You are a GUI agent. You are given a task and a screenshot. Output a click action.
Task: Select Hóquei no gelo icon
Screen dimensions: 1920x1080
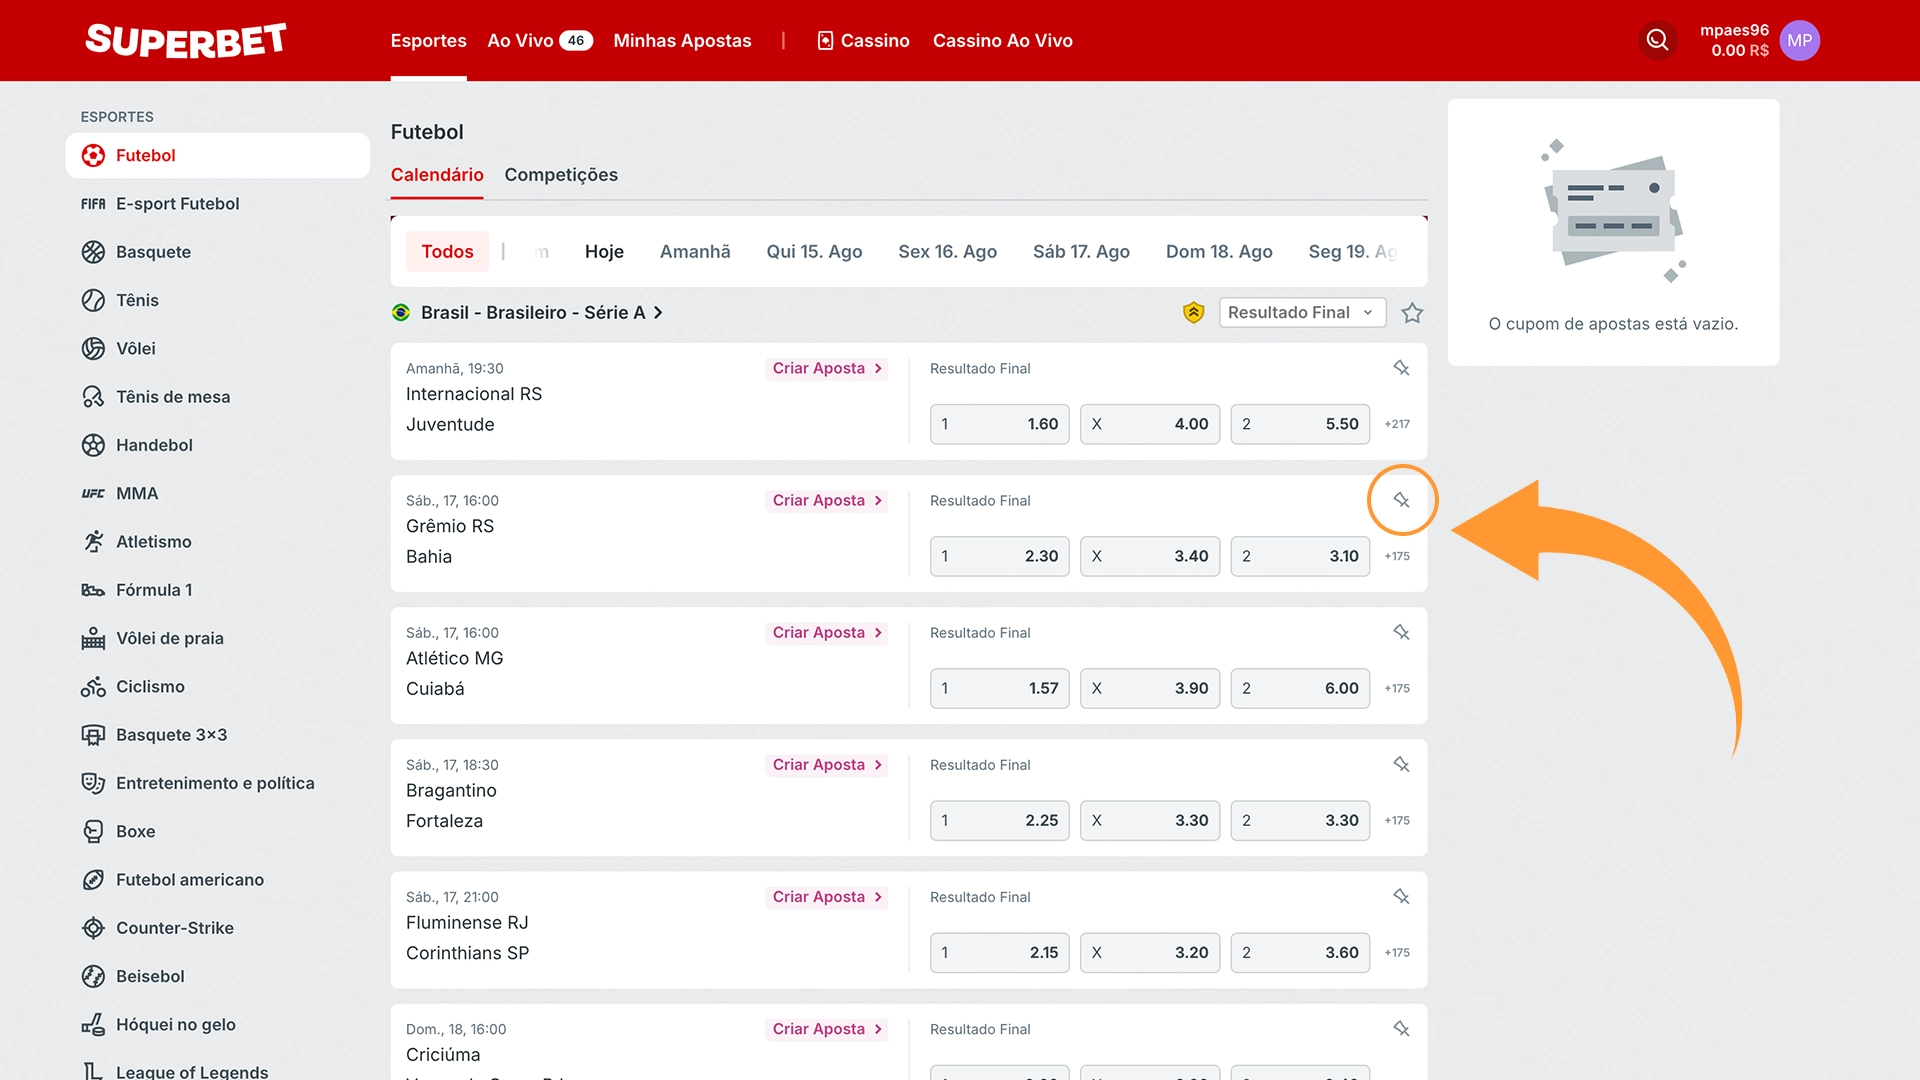coord(93,1024)
